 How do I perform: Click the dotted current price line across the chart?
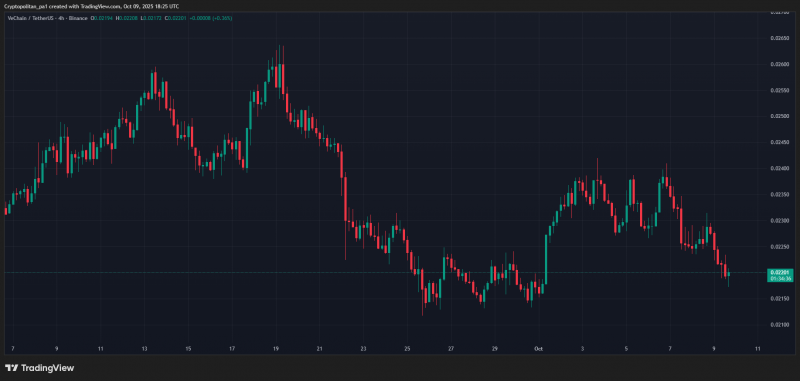pyautogui.click(x=383, y=272)
